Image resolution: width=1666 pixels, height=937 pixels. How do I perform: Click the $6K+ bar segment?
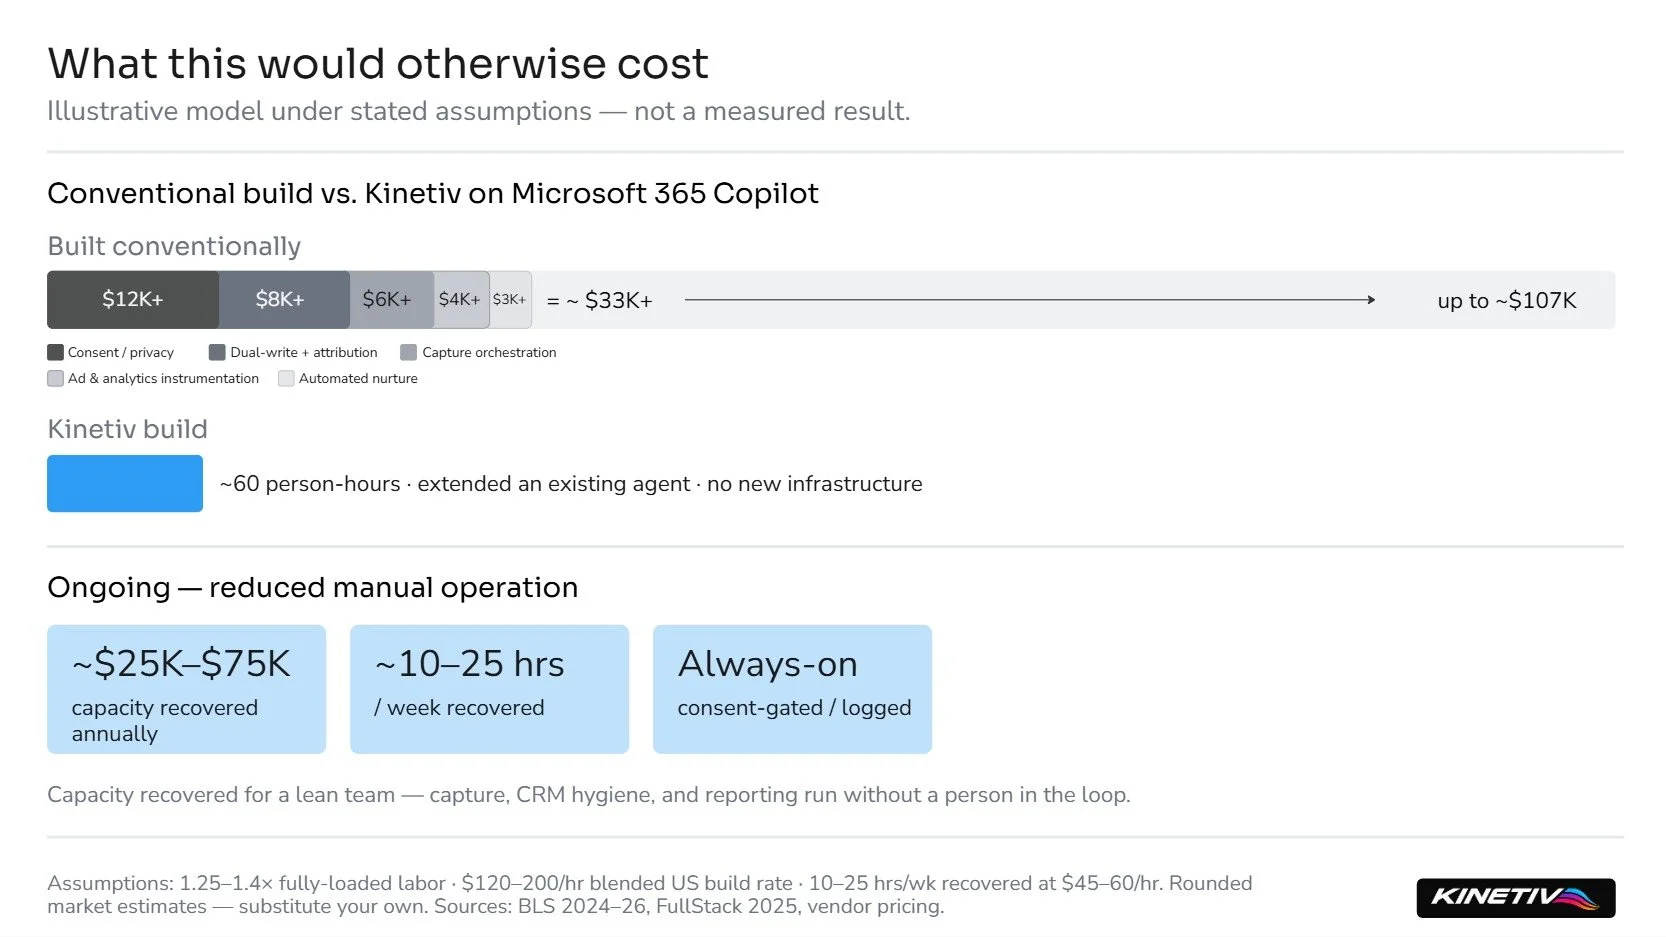pos(392,299)
